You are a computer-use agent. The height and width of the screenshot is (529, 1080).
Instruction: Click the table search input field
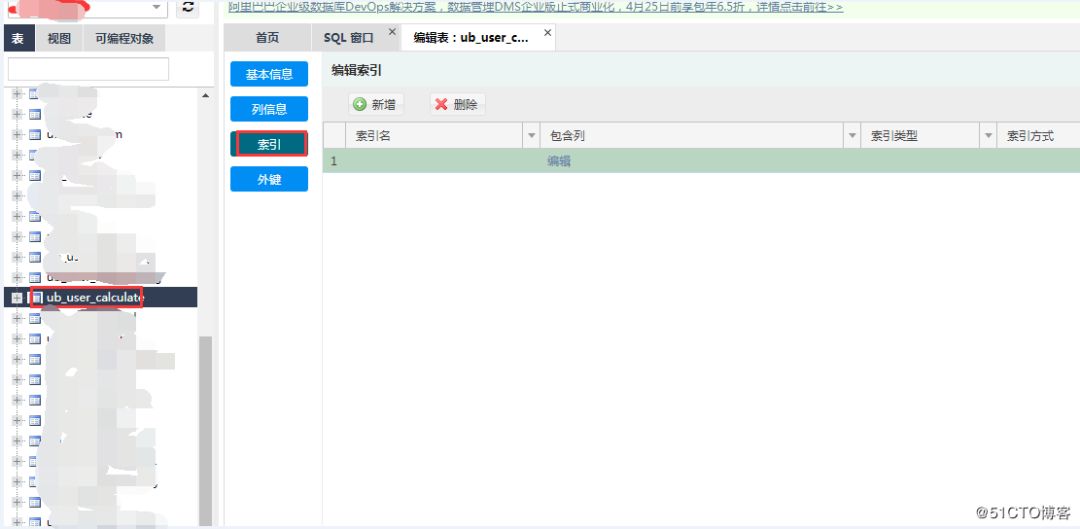point(88,69)
